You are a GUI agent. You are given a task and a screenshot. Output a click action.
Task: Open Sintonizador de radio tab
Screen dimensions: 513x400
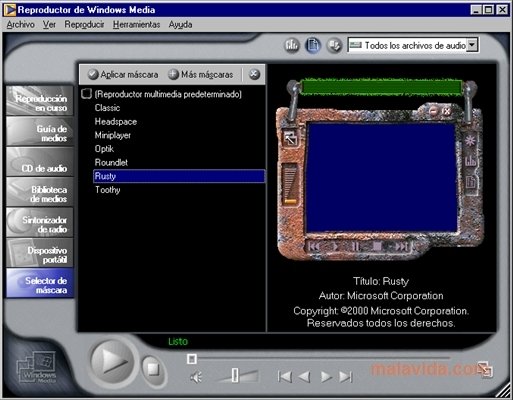pyautogui.click(x=40, y=222)
